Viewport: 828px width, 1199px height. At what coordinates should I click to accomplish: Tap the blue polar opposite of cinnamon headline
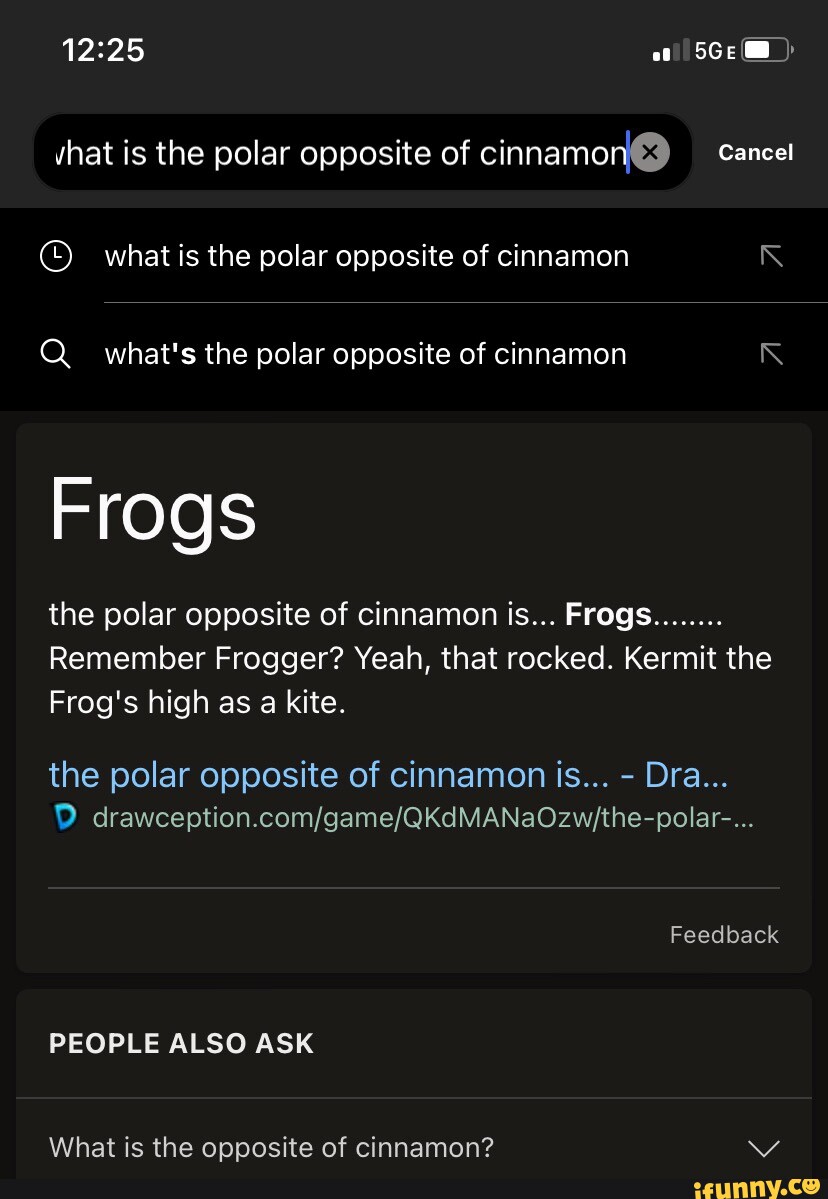[388, 774]
